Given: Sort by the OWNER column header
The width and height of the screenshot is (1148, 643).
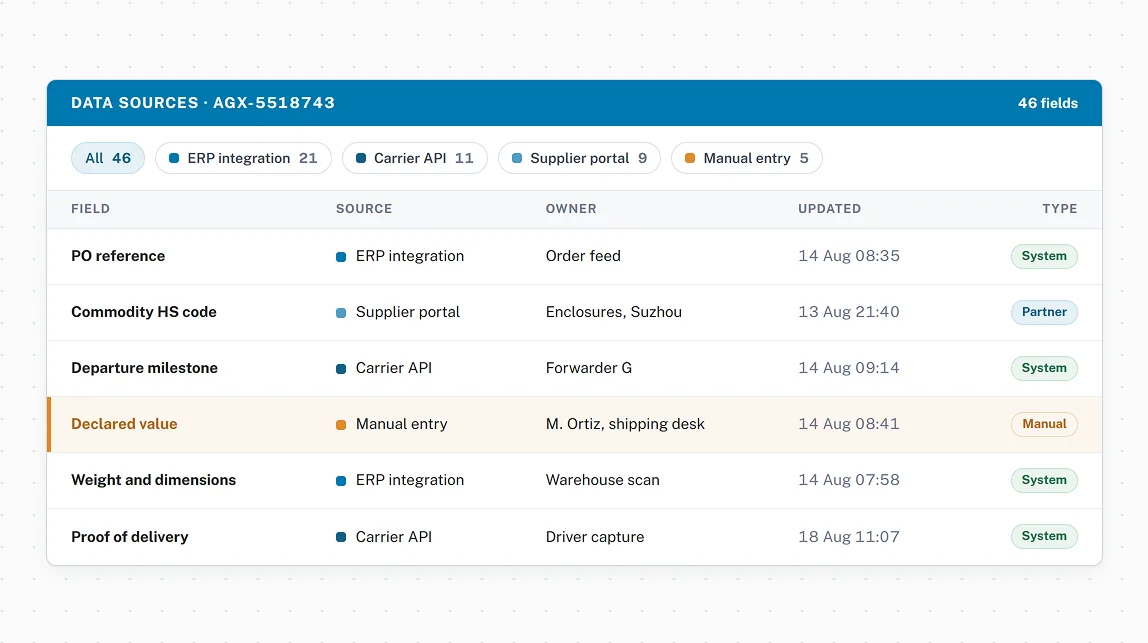Looking at the screenshot, I should click(x=571, y=209).
